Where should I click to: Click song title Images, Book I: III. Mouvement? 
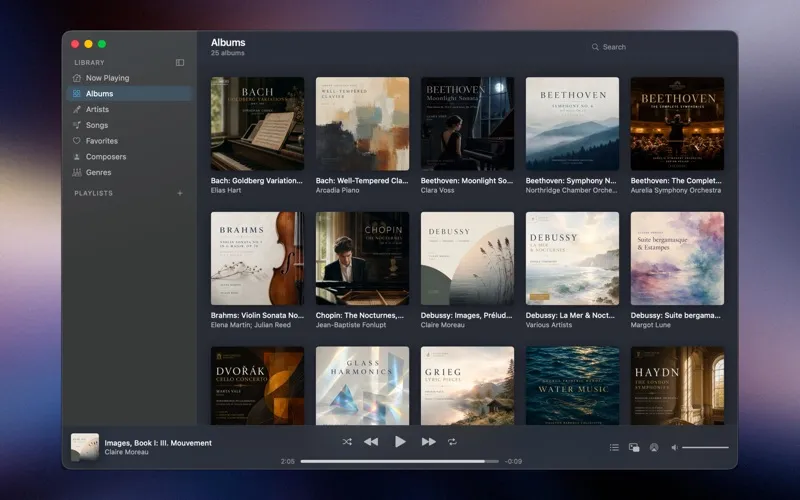click(x=158, y=443)
